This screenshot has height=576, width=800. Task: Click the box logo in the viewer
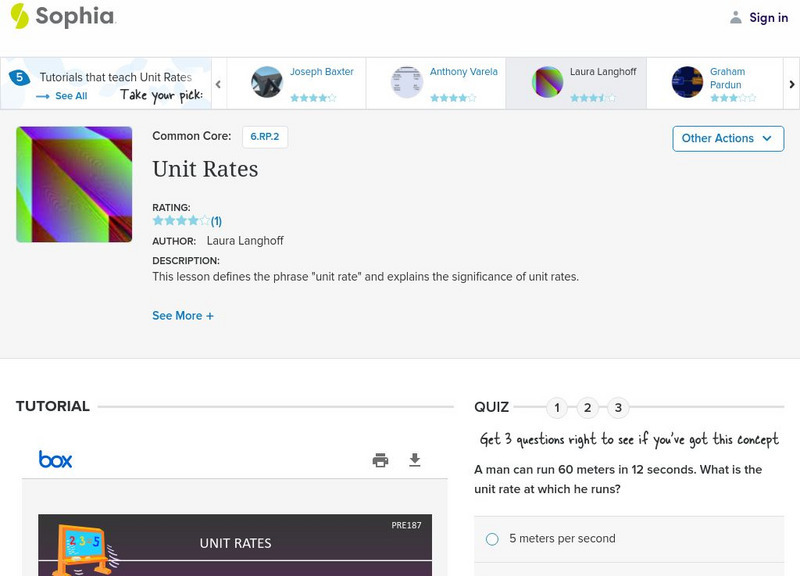55,459
